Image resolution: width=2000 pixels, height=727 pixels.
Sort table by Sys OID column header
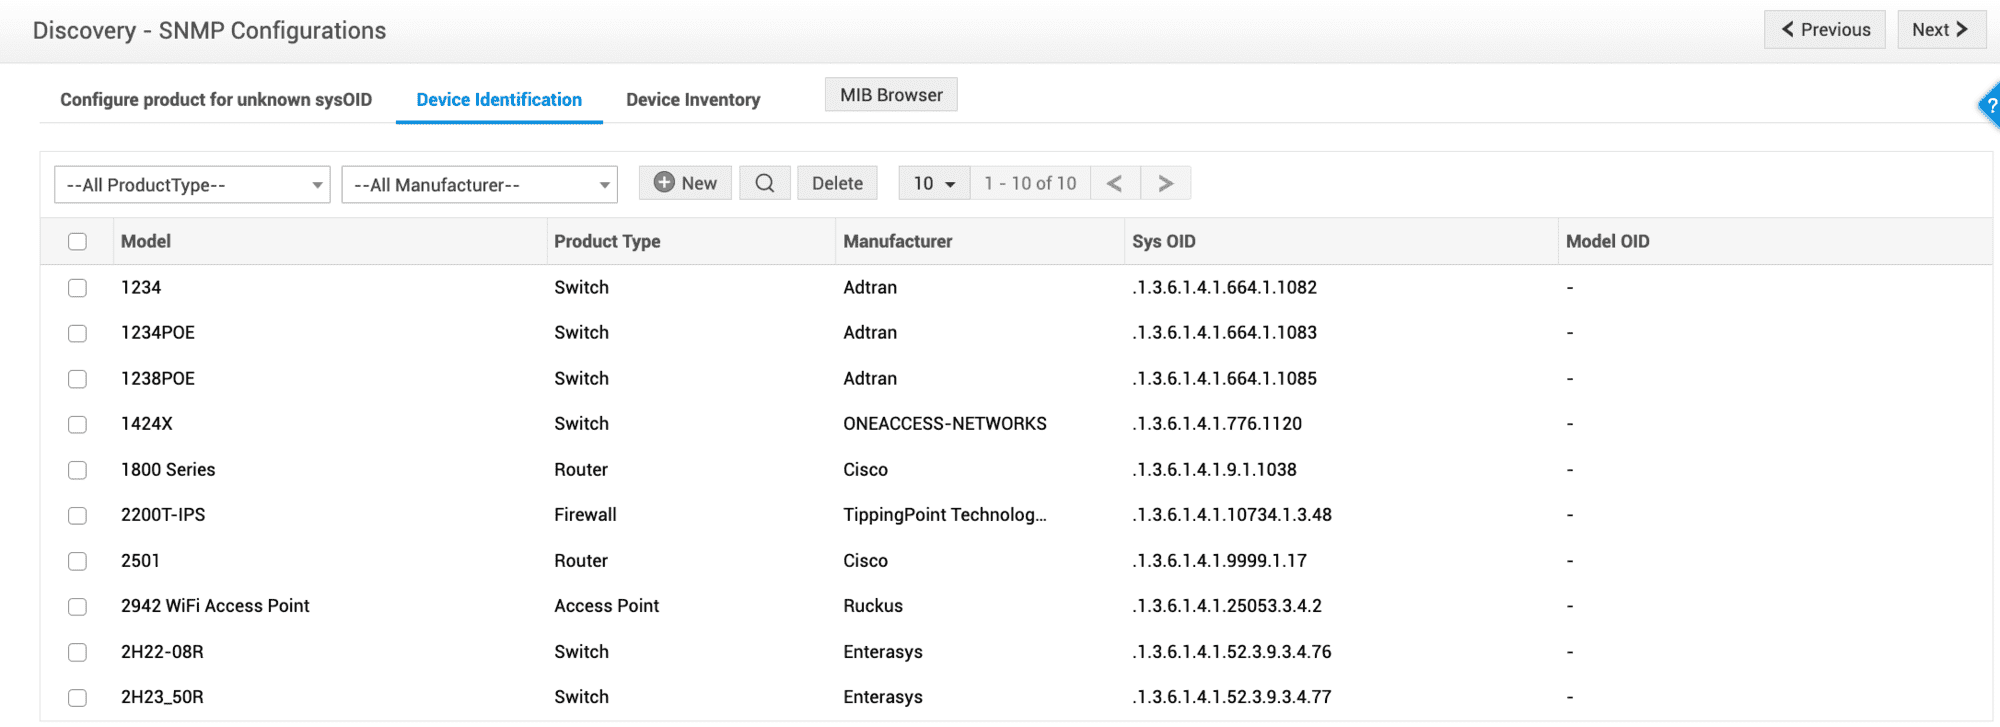pyautogui.click(x=1163, y=241)
